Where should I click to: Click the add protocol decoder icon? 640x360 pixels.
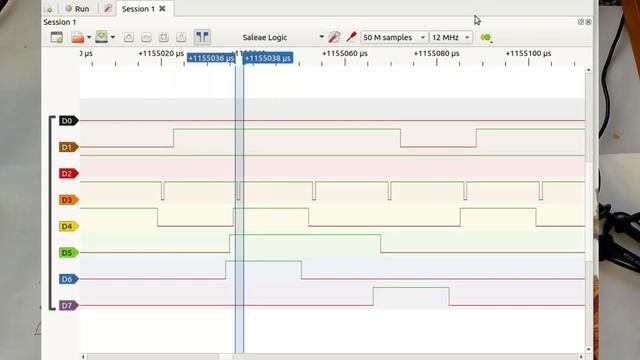pyautogui.click(x=486, y=38)
